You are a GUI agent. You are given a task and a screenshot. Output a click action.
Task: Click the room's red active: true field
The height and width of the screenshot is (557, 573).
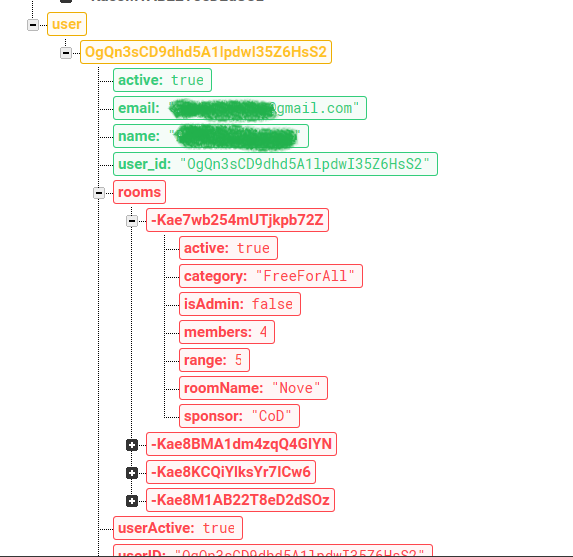[x=228, y=248]
